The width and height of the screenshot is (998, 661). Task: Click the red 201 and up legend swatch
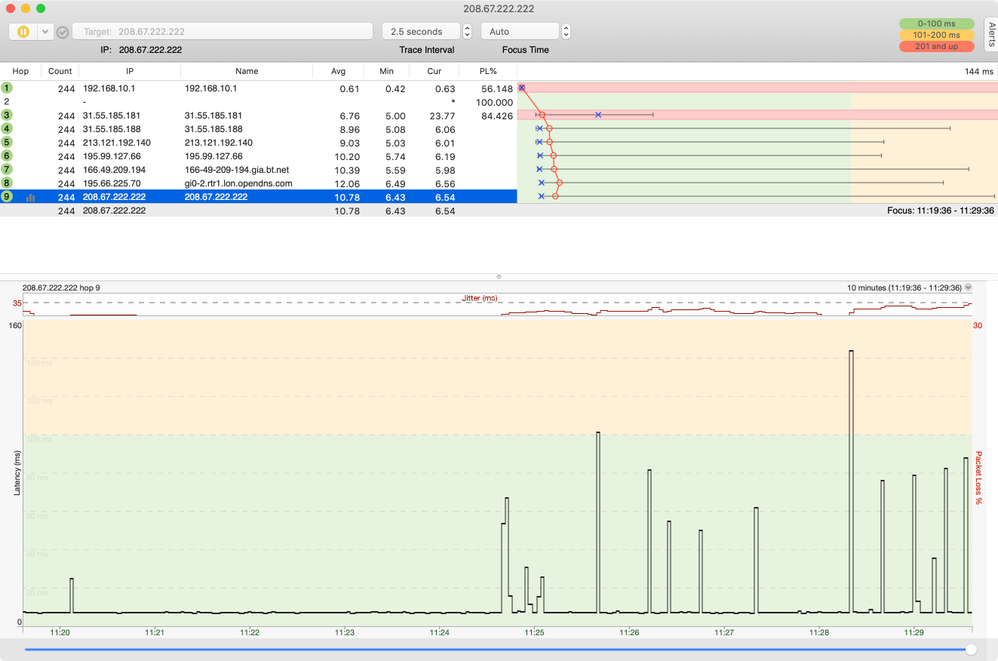937,46
